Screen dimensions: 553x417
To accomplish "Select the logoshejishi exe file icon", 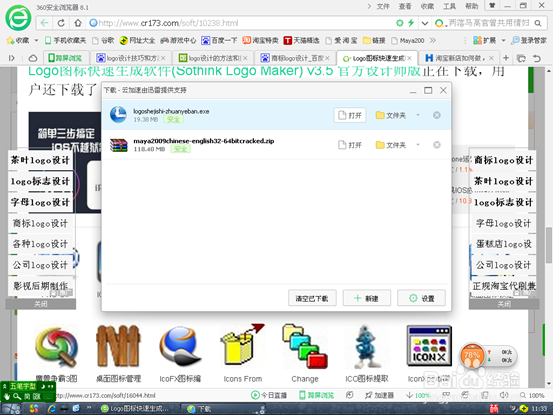I will pos(118,115).
